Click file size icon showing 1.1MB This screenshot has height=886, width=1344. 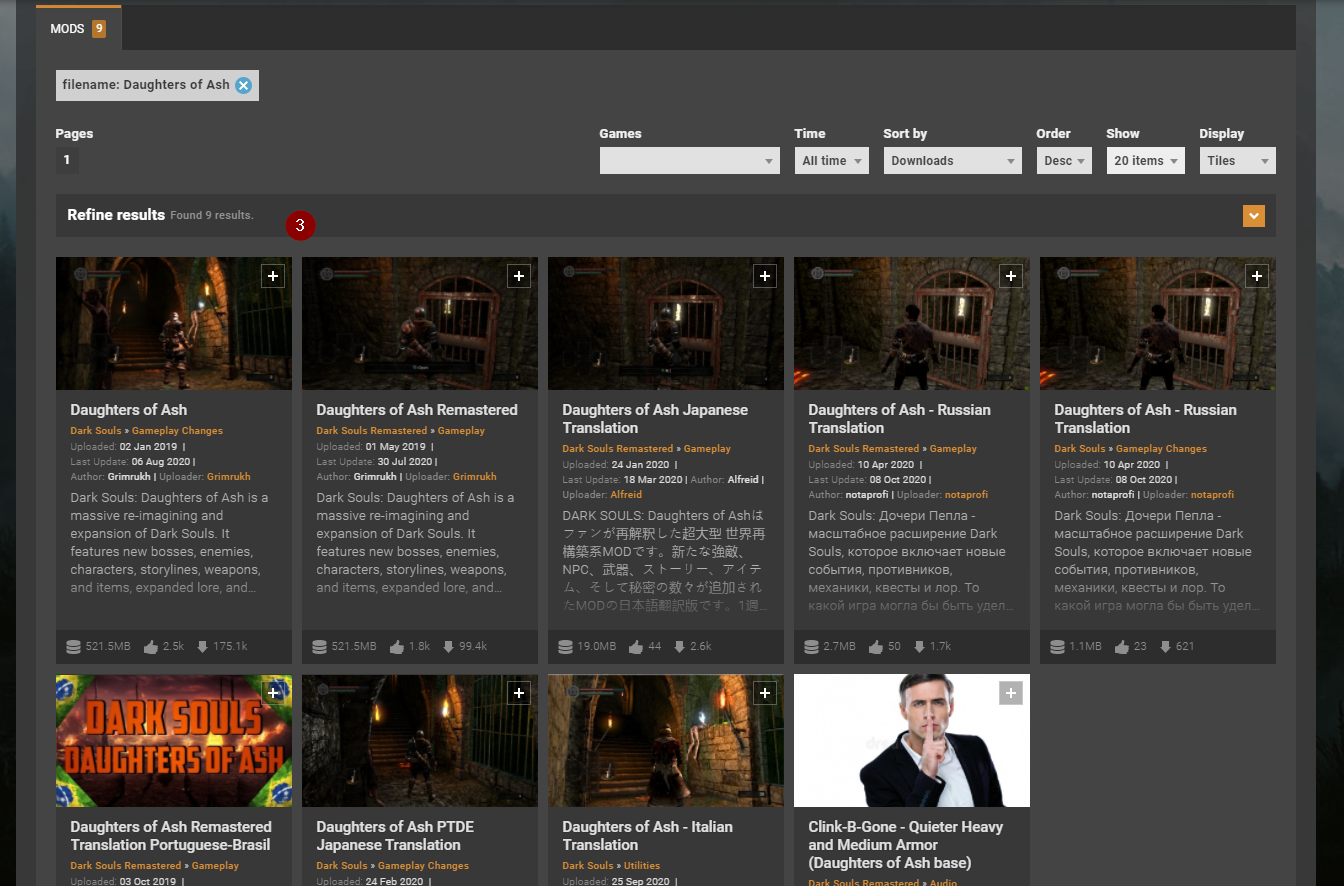click(x=1057, y=647)
